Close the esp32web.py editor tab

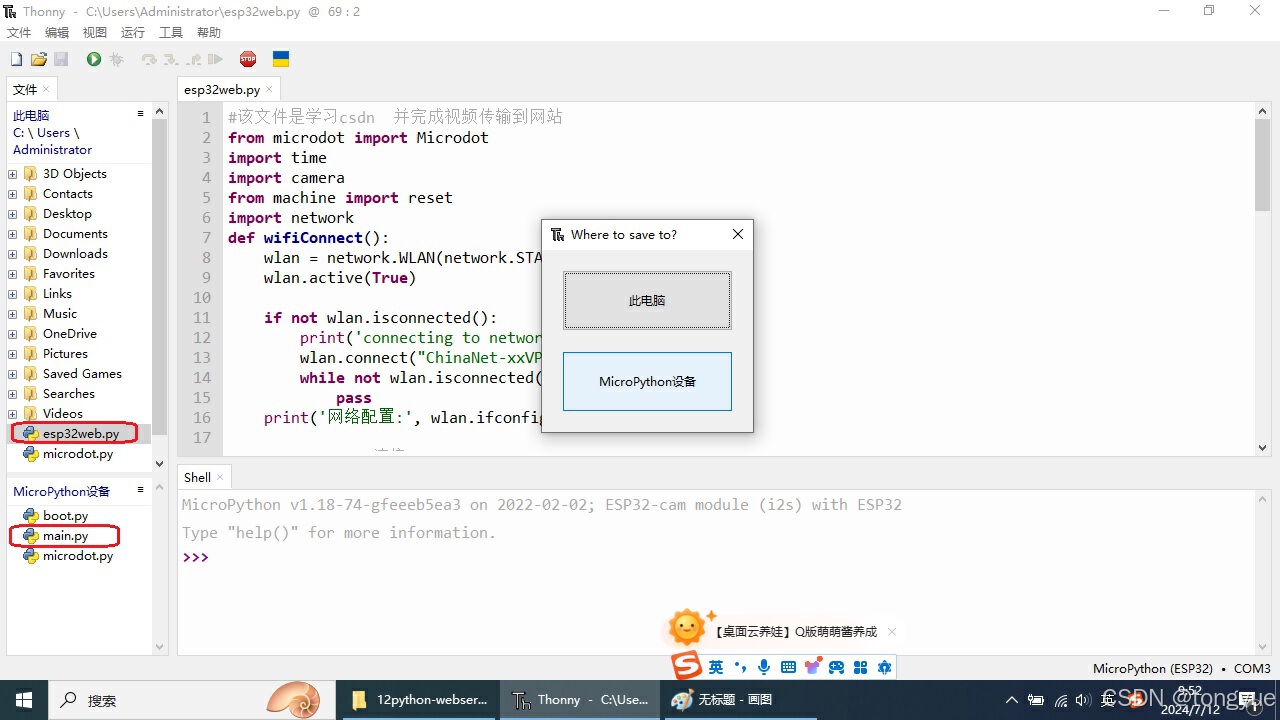pos(269,90)
